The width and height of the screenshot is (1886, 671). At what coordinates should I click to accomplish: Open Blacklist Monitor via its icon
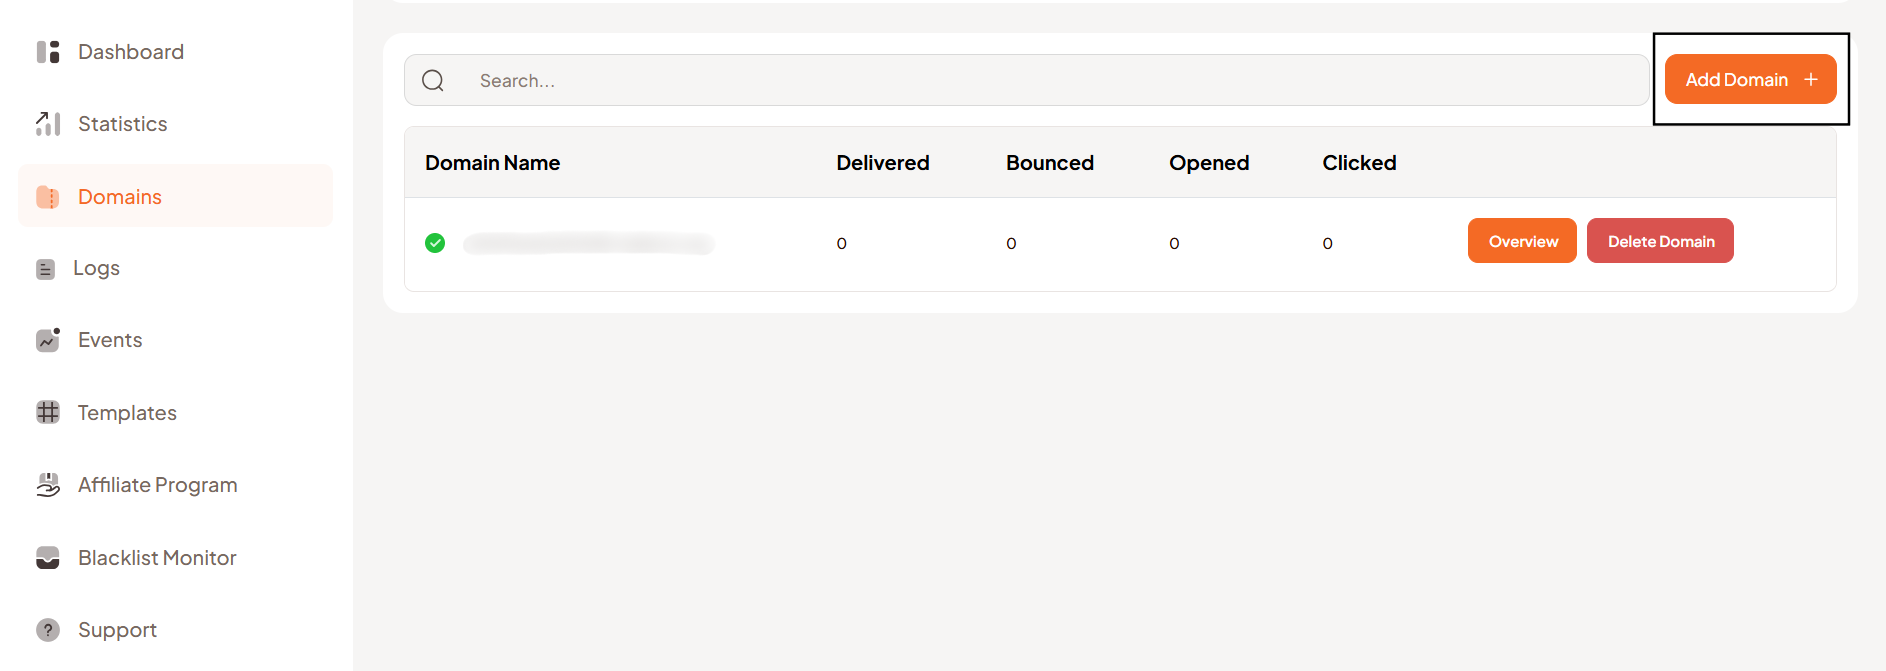47,557
